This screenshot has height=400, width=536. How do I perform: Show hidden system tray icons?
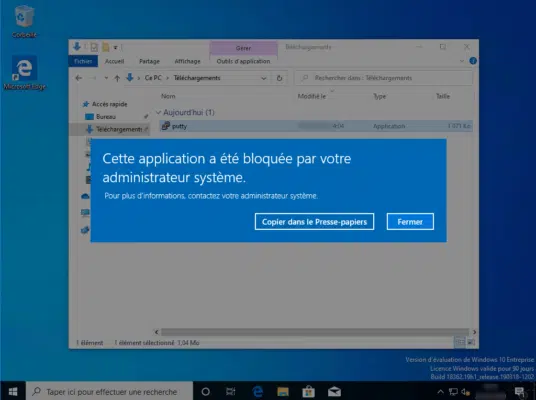[x=440, y=392]
